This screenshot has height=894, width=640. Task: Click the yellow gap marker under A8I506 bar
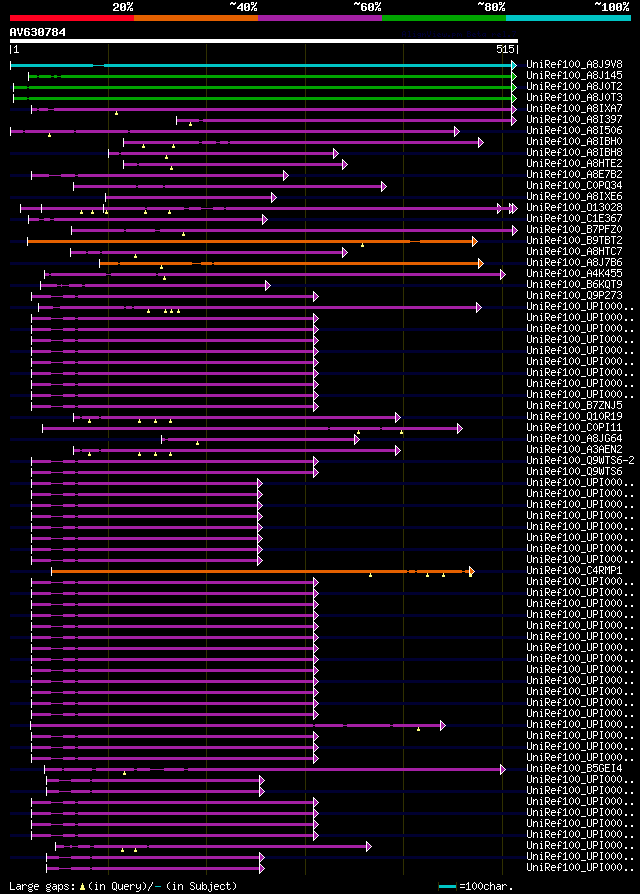tap(50, 135)
